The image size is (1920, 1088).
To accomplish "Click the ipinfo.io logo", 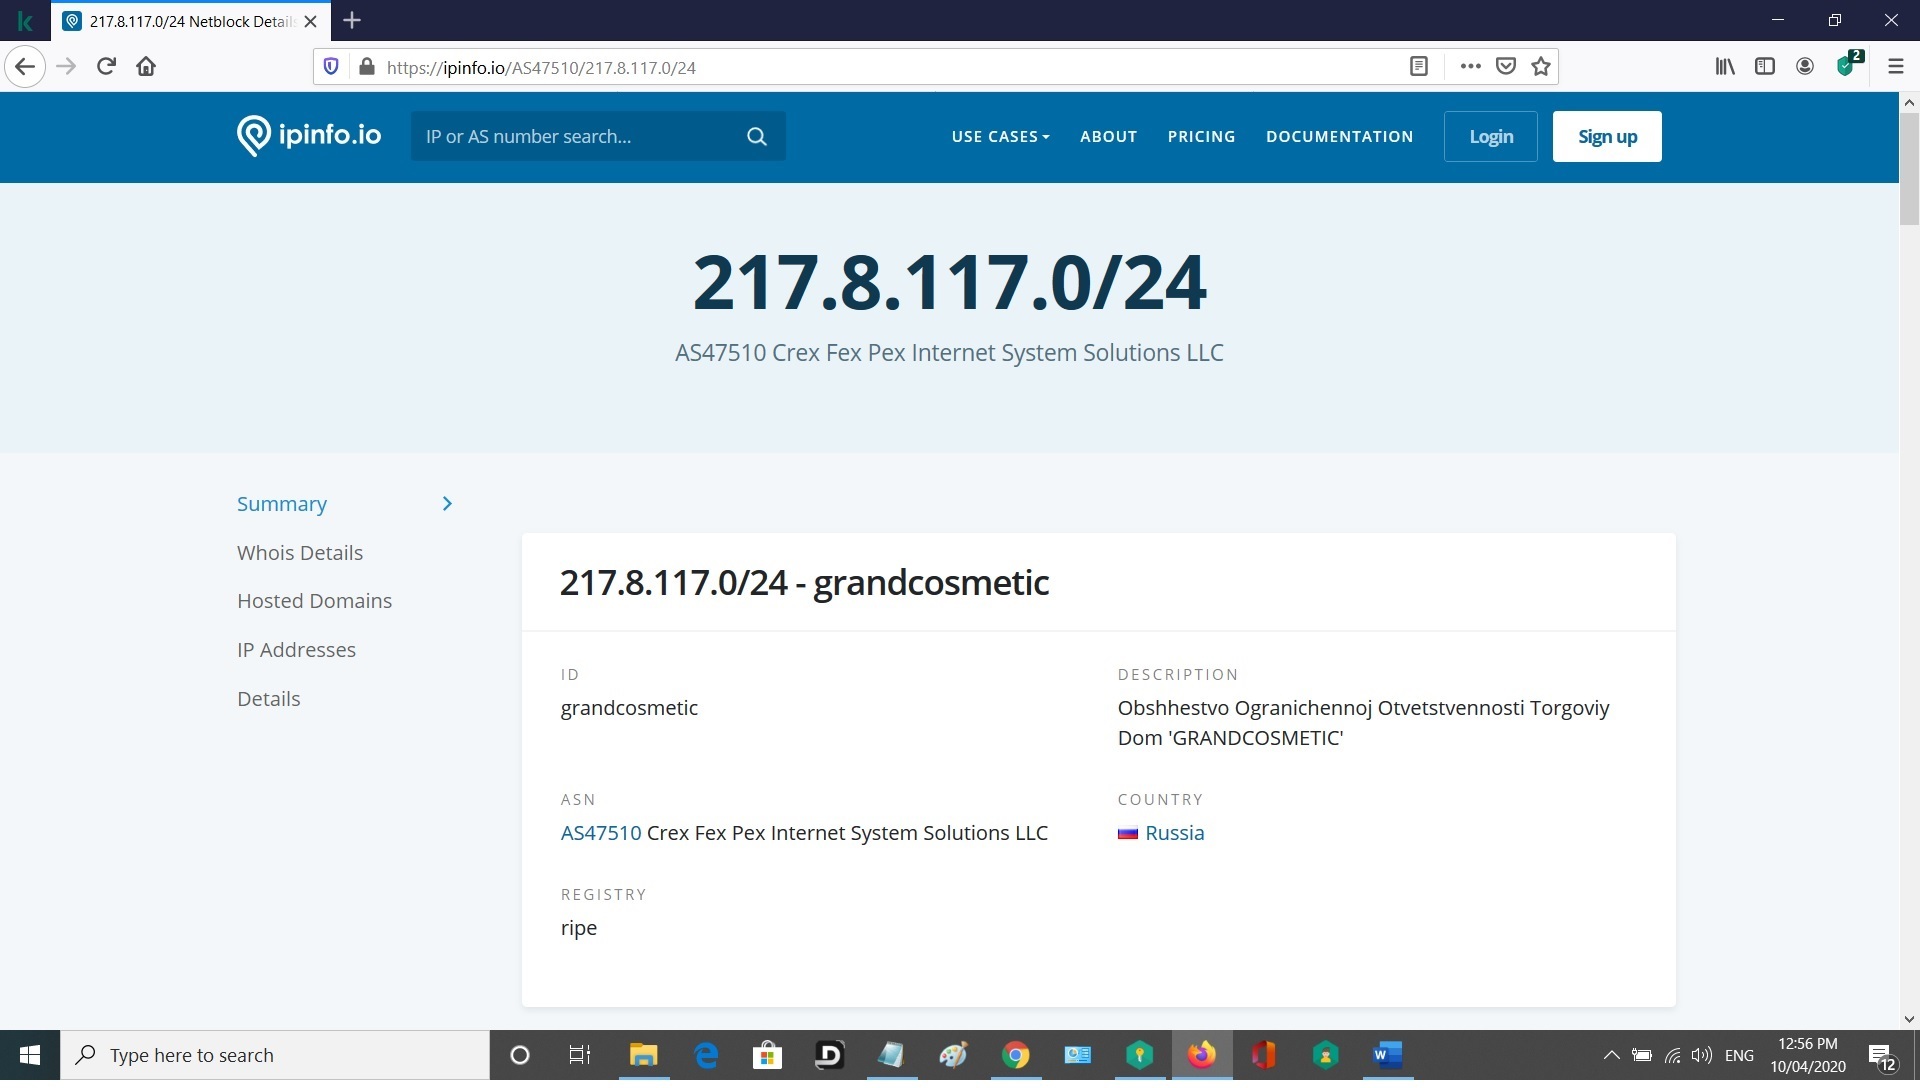I will pyautogui.click(x=309, y=136).
